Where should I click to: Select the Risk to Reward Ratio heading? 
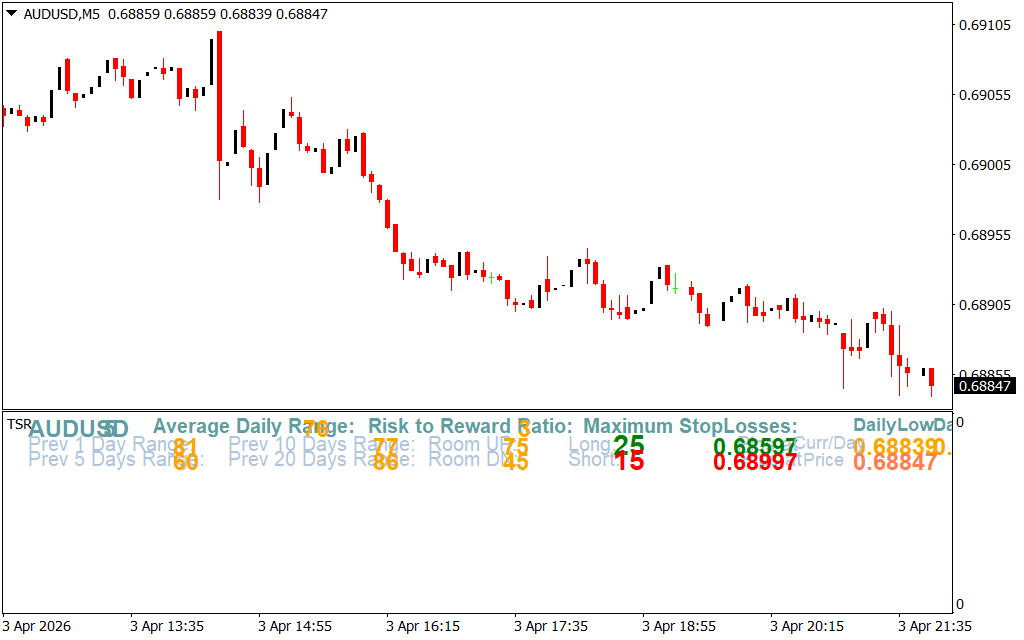pyautogui.click(x=470, y=427)
